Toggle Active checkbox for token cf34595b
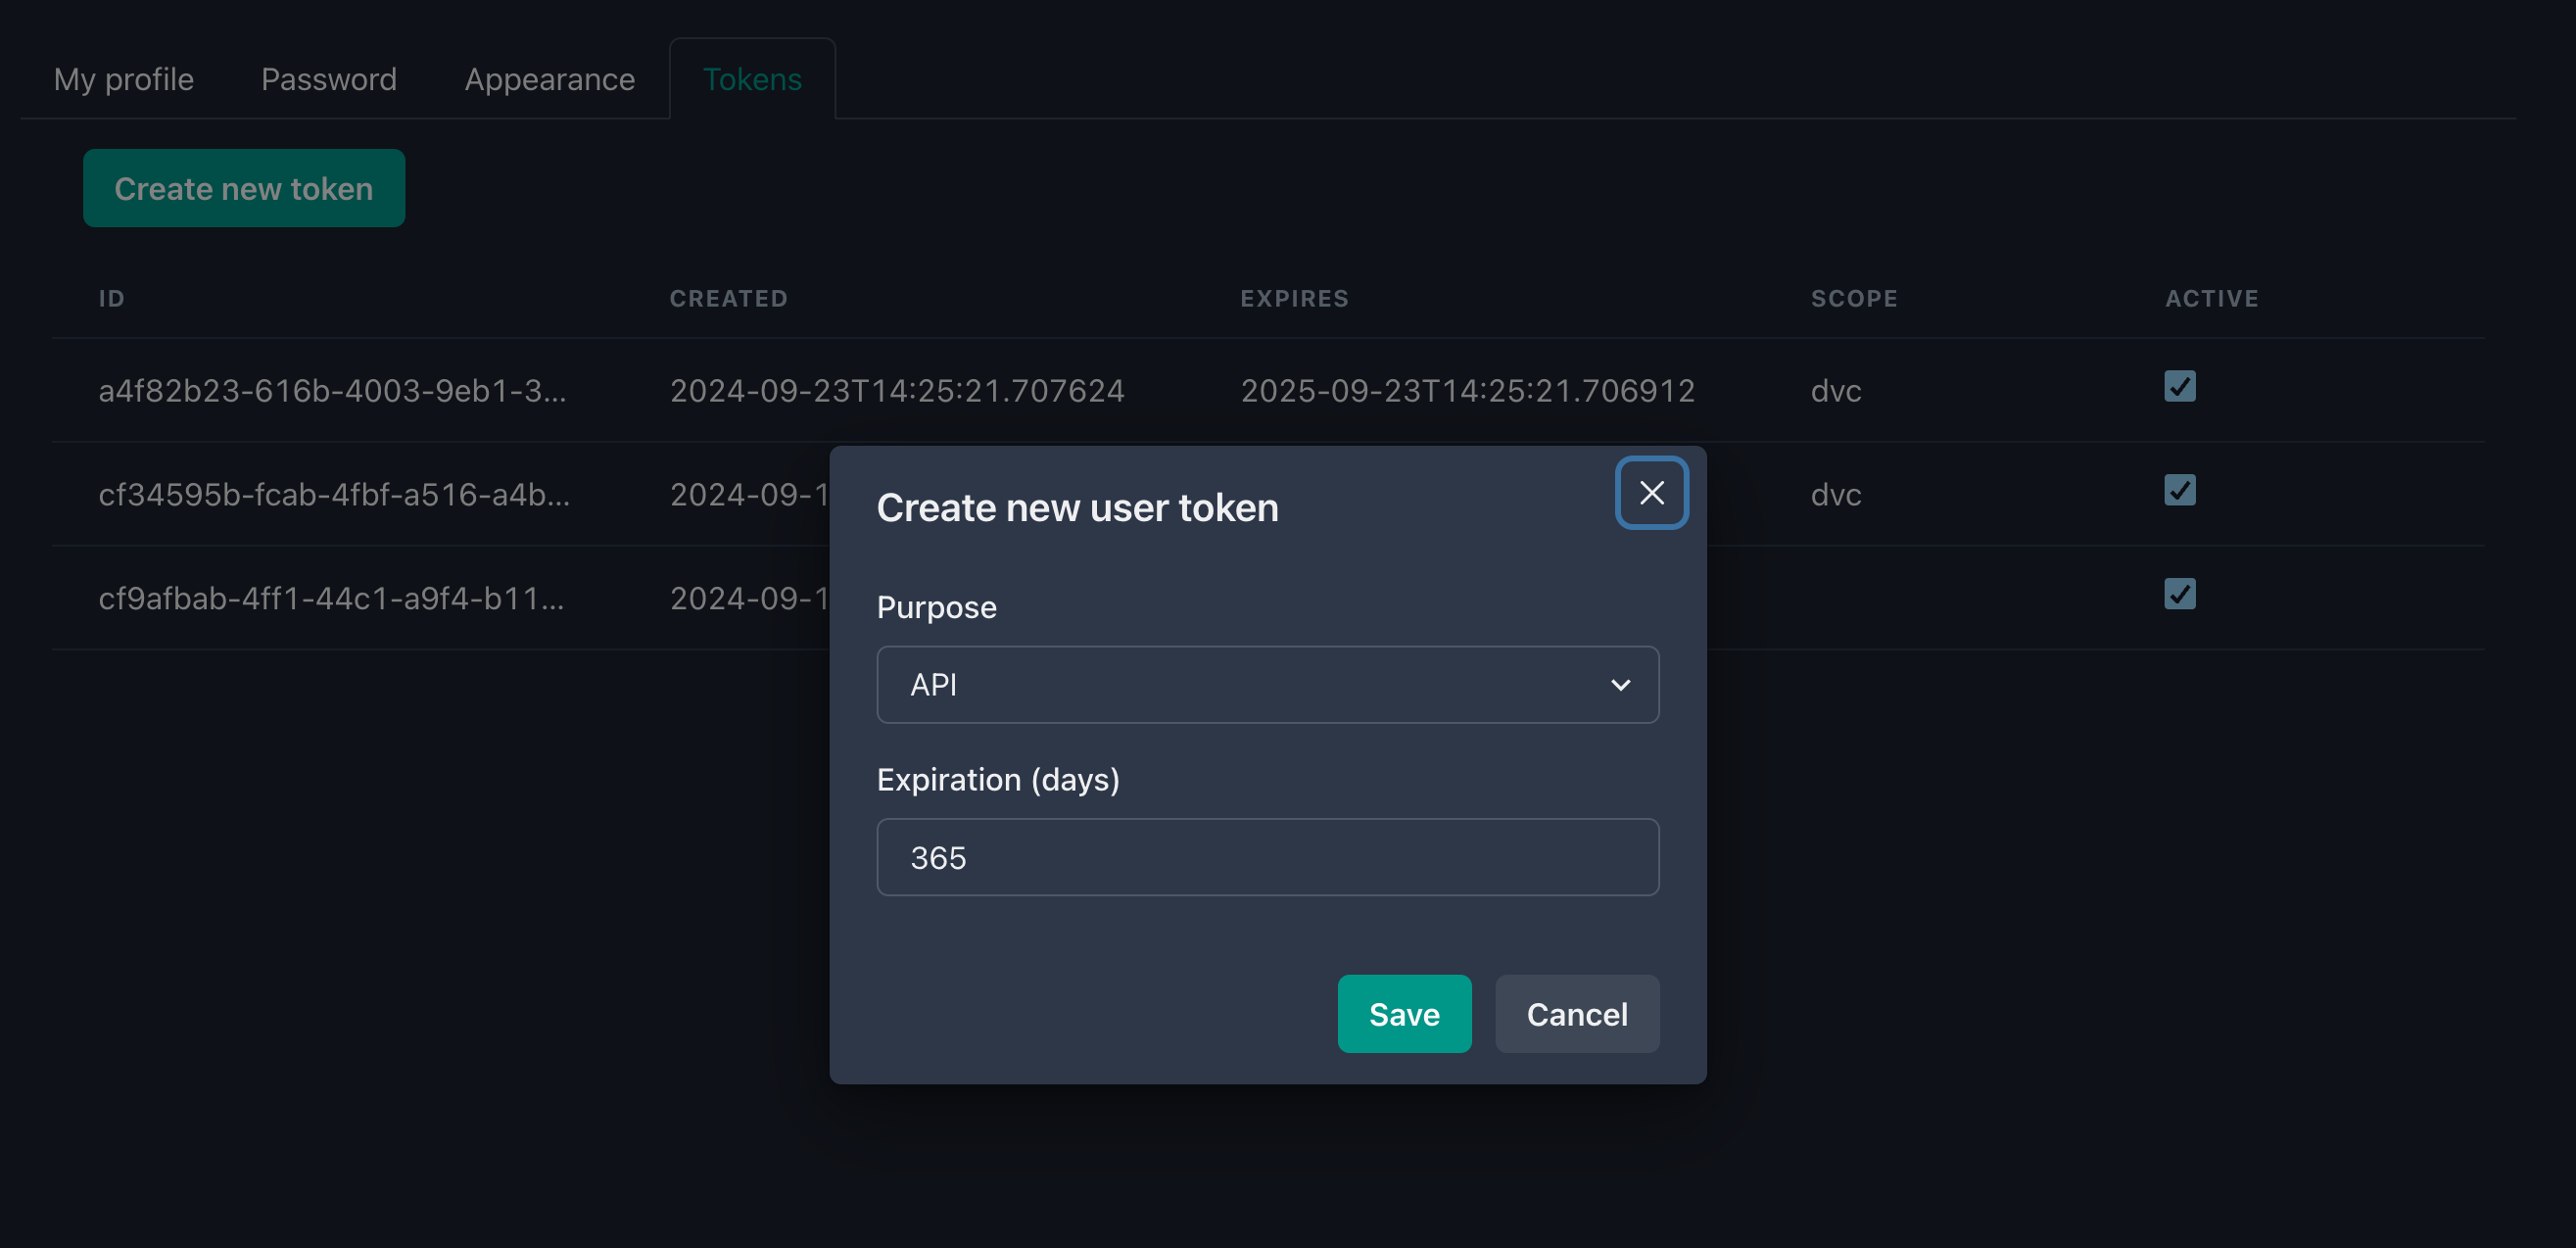Image resolution: width=2576 pixels, height=1248 pixels. 2179,491
